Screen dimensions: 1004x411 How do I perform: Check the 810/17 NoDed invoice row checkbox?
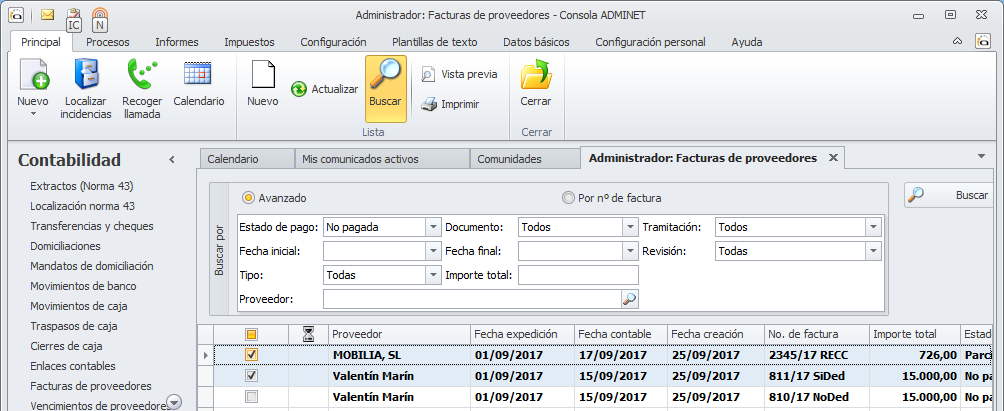(x=252, y=397)
